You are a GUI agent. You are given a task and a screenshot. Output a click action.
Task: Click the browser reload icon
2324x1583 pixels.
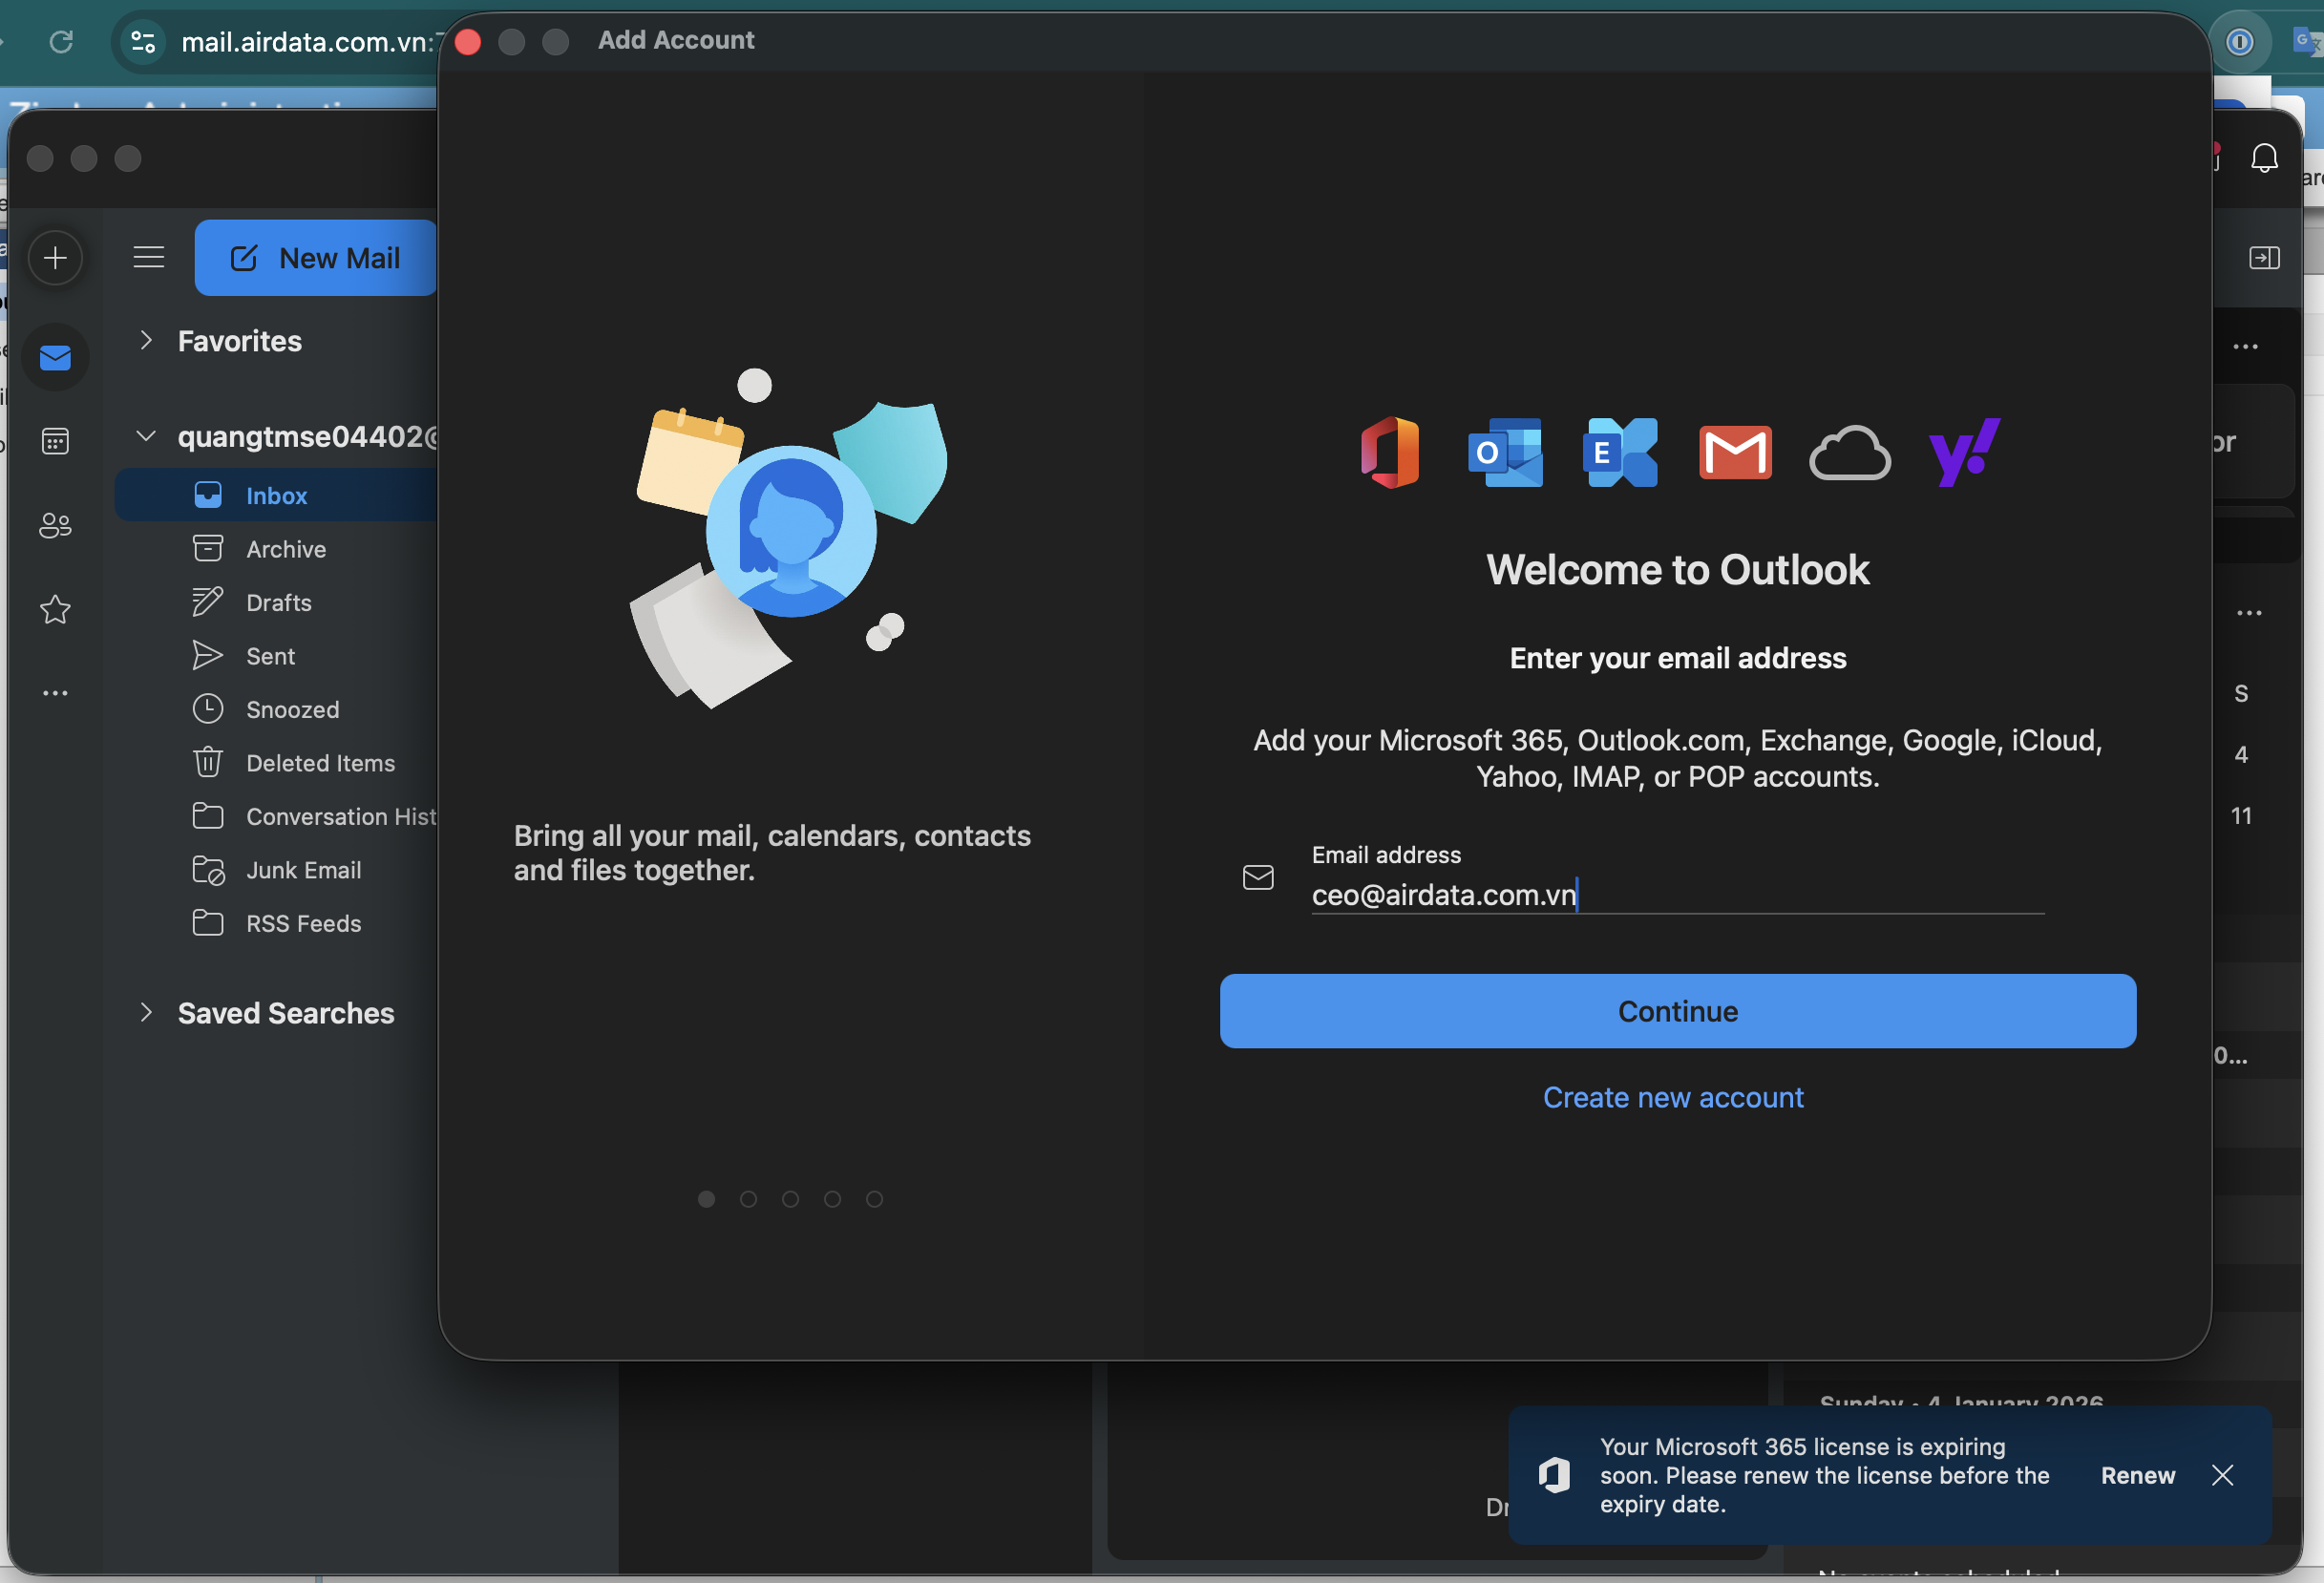62,42
